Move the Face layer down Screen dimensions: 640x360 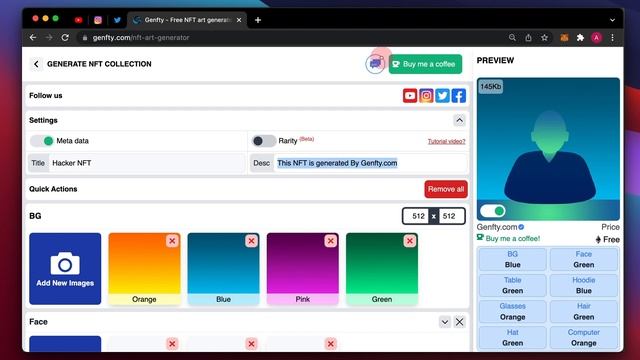[x=444, y=322]
